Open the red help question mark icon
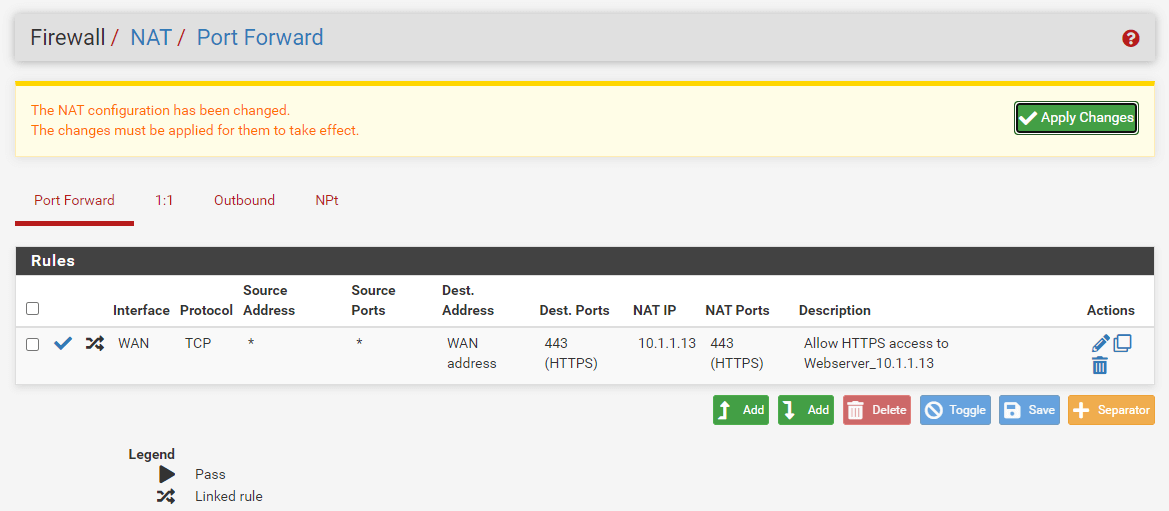The height and width of the screenshot is (511, 1169). pyautogui.click(x=1130, y=39)
